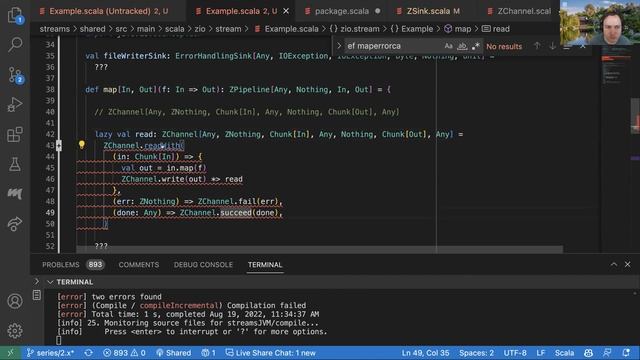The image size is (640, 360).
Task: Click the find input field 'ef maperrorca'
Action: pyautogui.click(x=393, y=46)
